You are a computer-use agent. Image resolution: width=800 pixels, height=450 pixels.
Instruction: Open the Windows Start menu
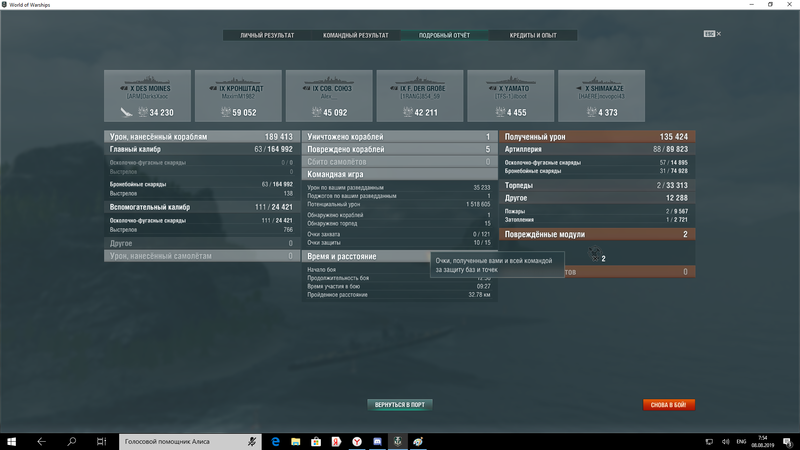click(11, 441)
